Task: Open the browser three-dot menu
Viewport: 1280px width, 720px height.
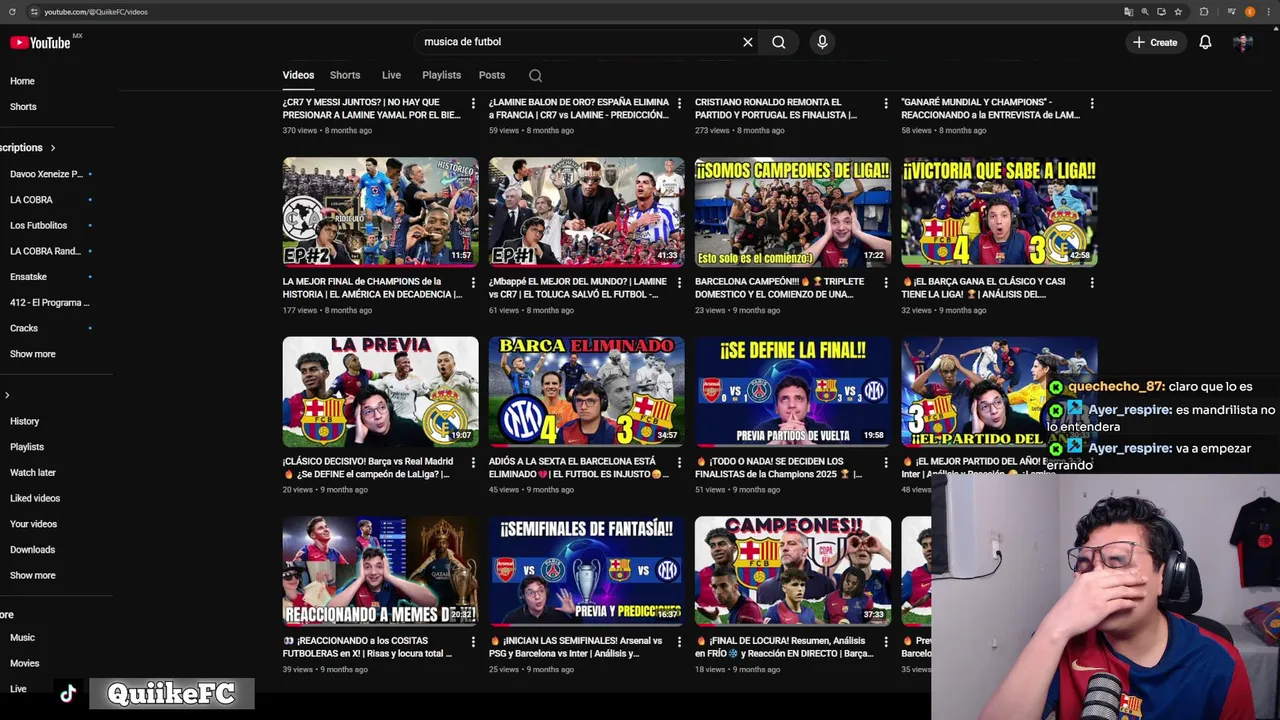Action: [x=1268, y=12]
